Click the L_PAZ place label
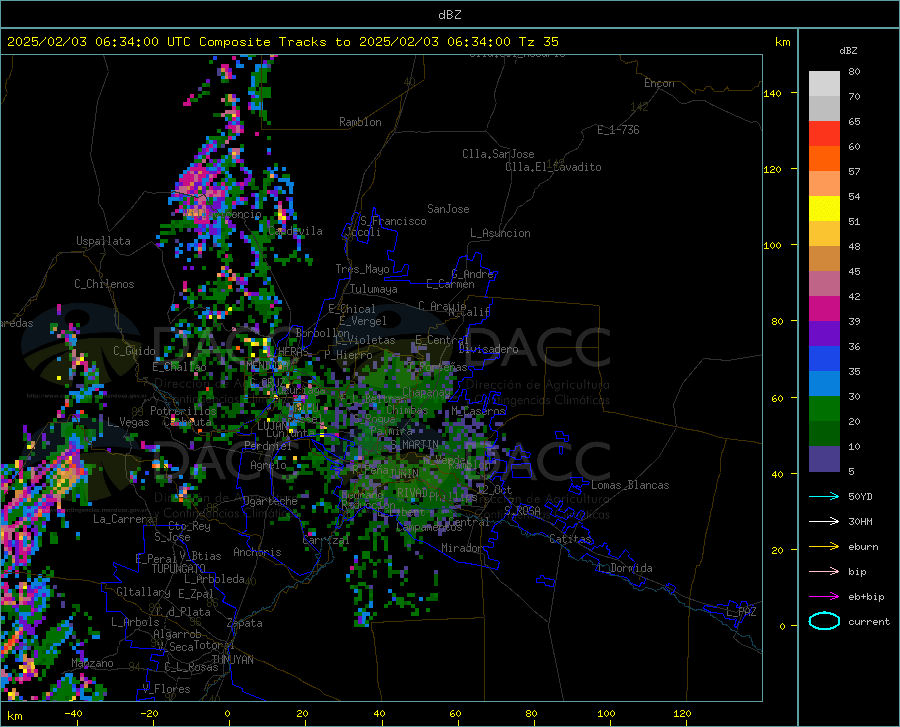This screenshot has height=727, width=900. 741,612
